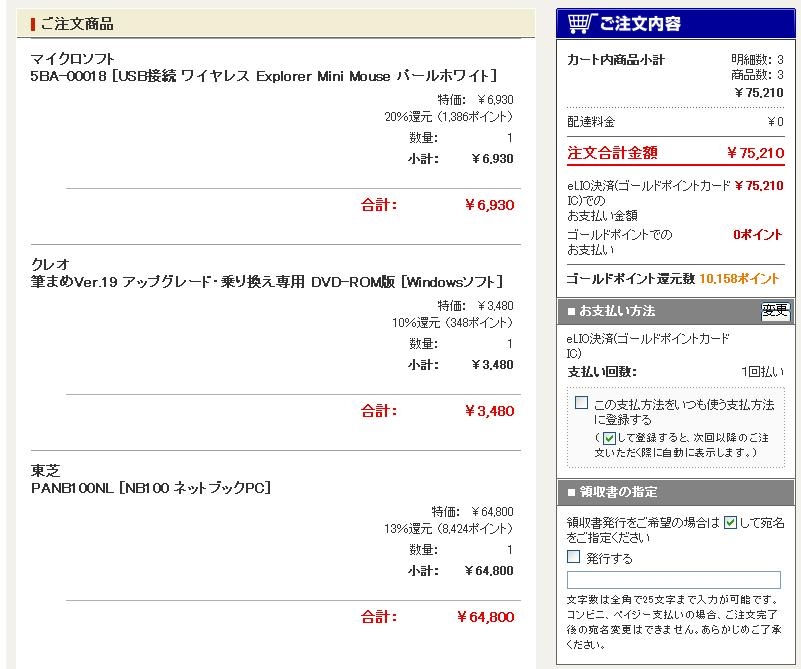801x669 pixels.
Task: Click the 1回払い payment count value
Action: [762, 372]
